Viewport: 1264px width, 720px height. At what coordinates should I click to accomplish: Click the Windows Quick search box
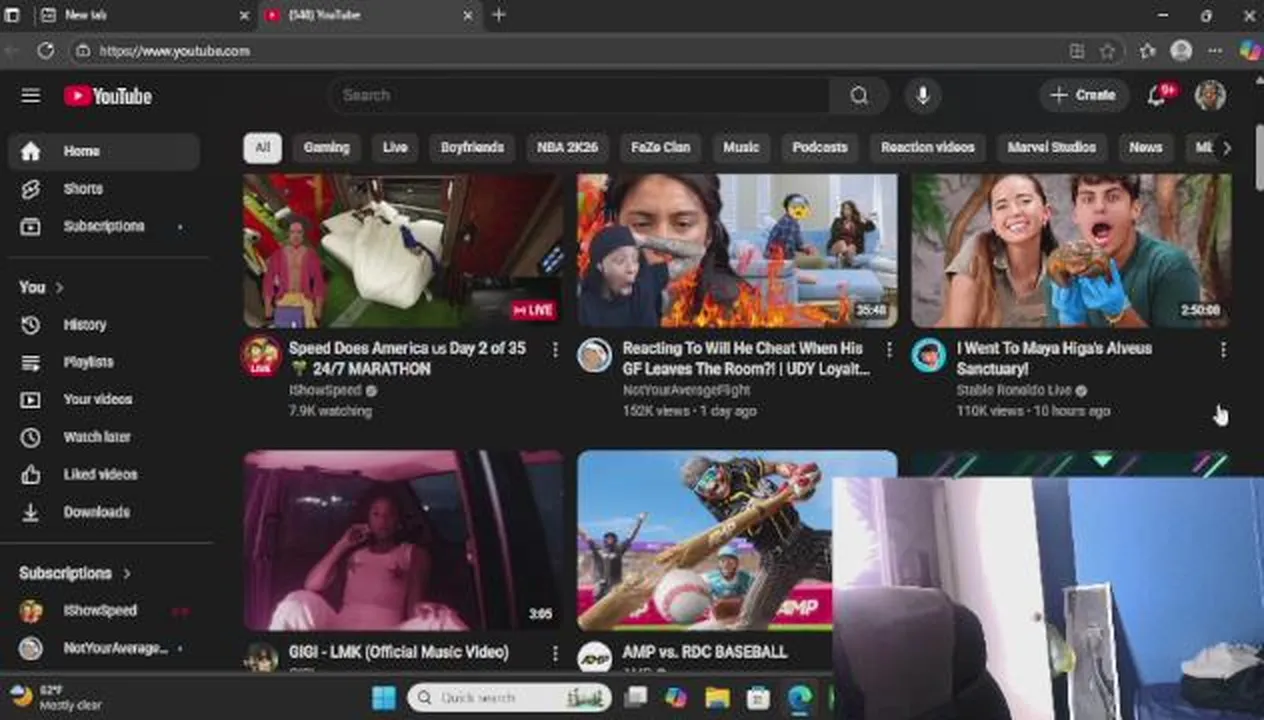pos(510,698)
